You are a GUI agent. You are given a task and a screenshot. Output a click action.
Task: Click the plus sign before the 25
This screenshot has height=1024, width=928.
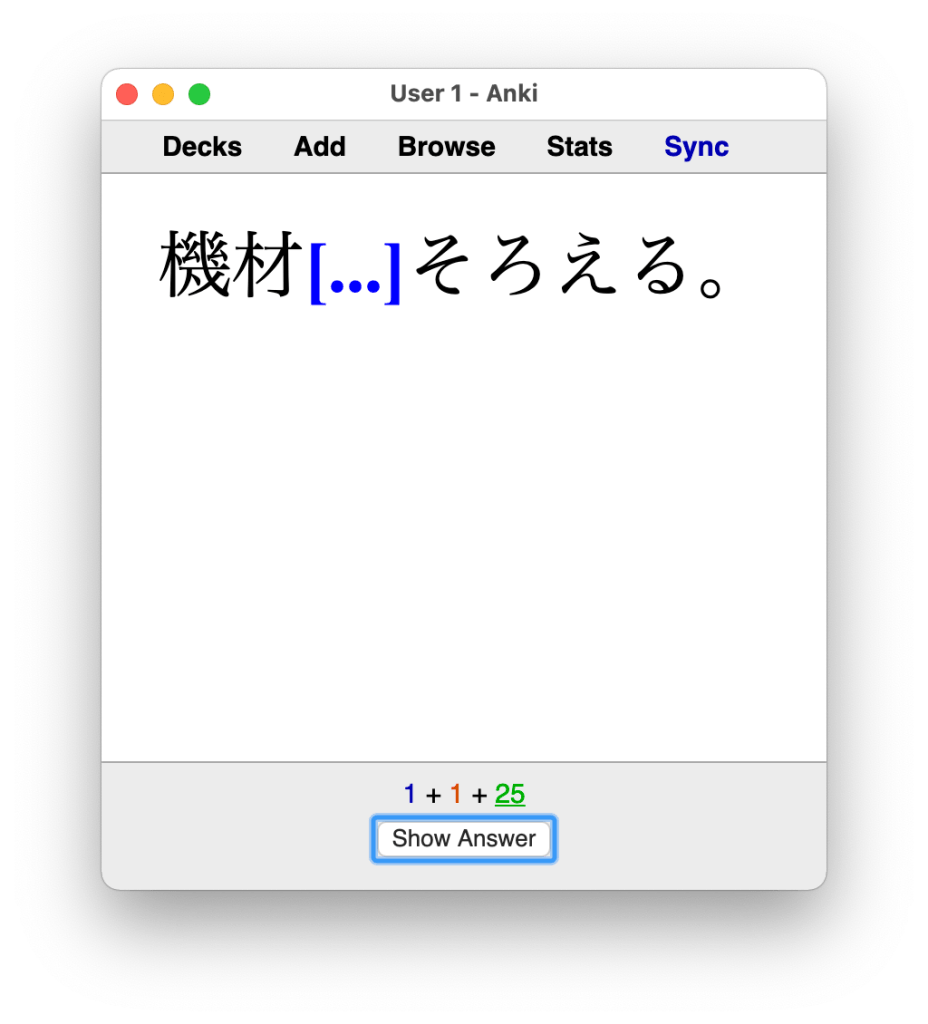[x=479, y=795]
